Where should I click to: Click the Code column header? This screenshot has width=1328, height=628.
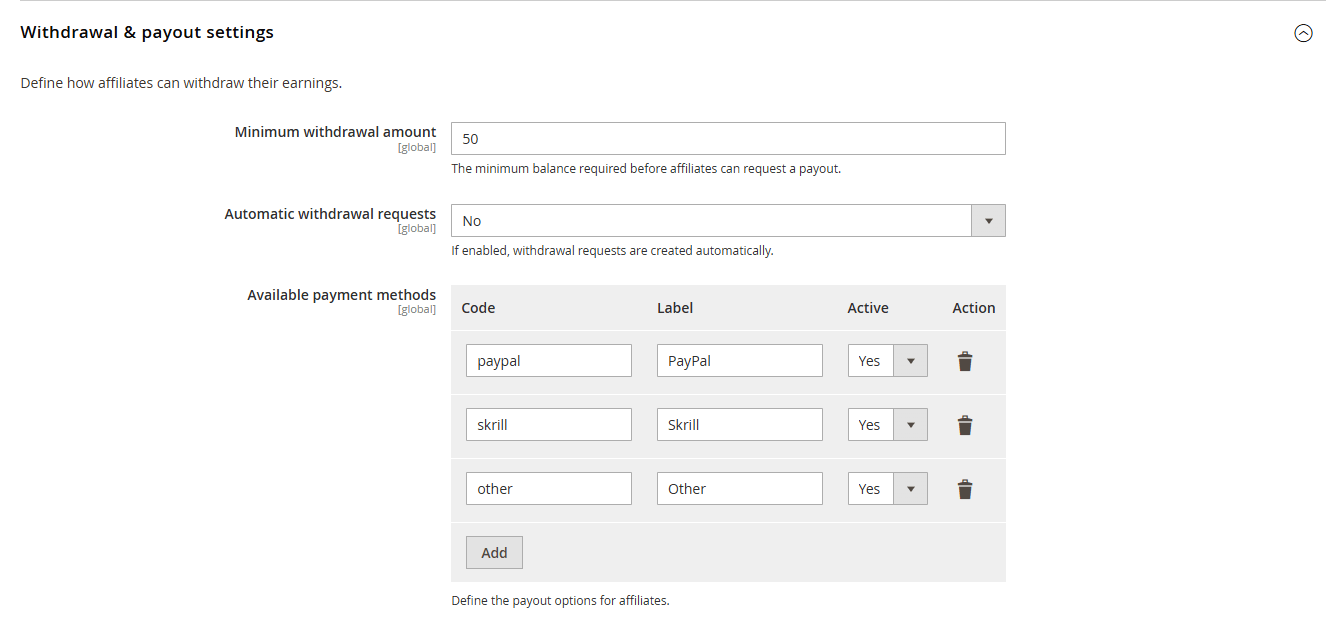pos(477,307)
